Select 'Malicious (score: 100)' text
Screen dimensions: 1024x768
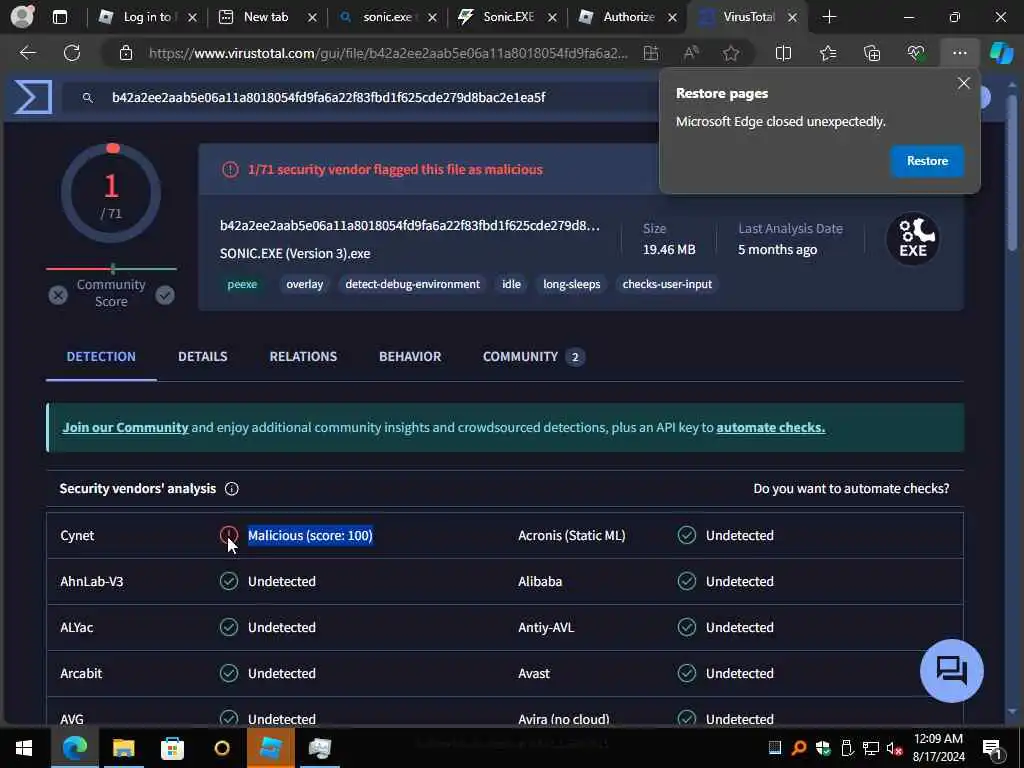tap(310, 535)
